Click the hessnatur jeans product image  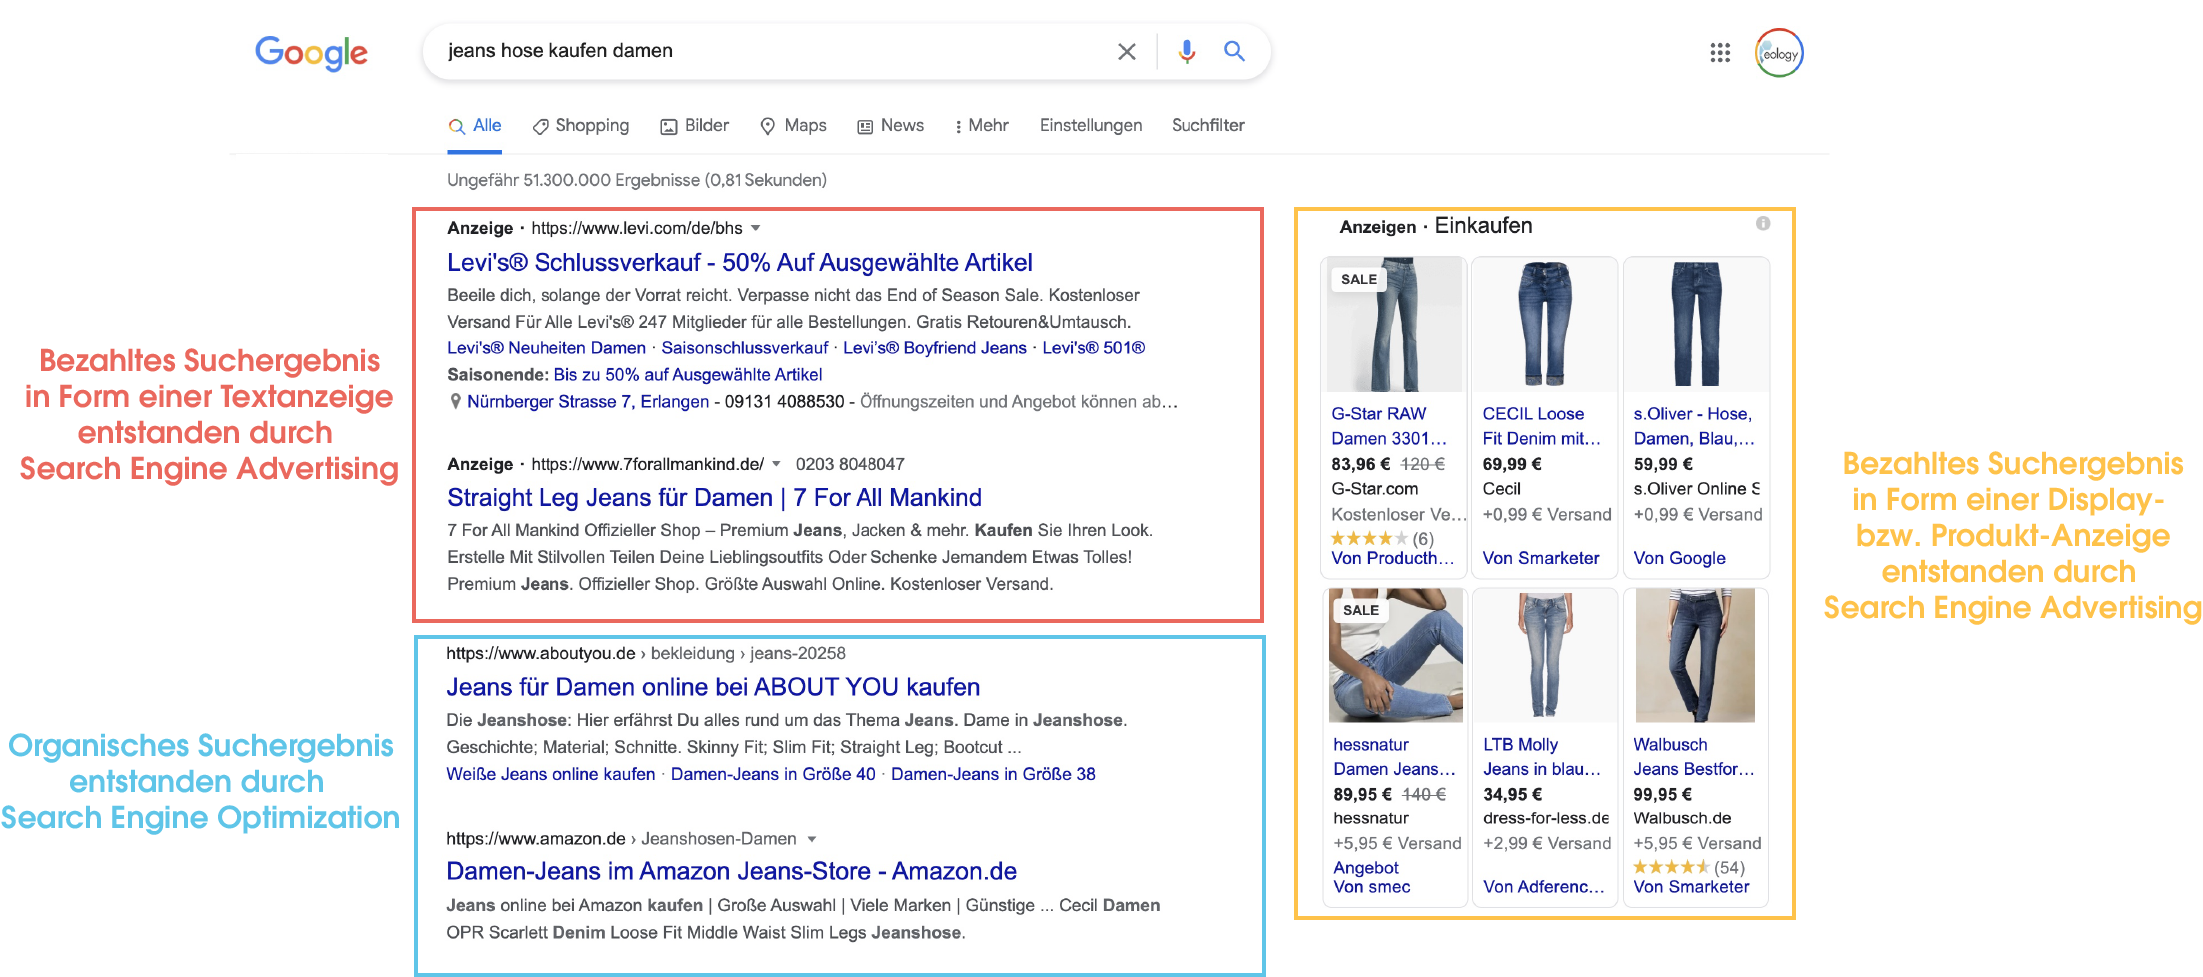point(1395,655)
